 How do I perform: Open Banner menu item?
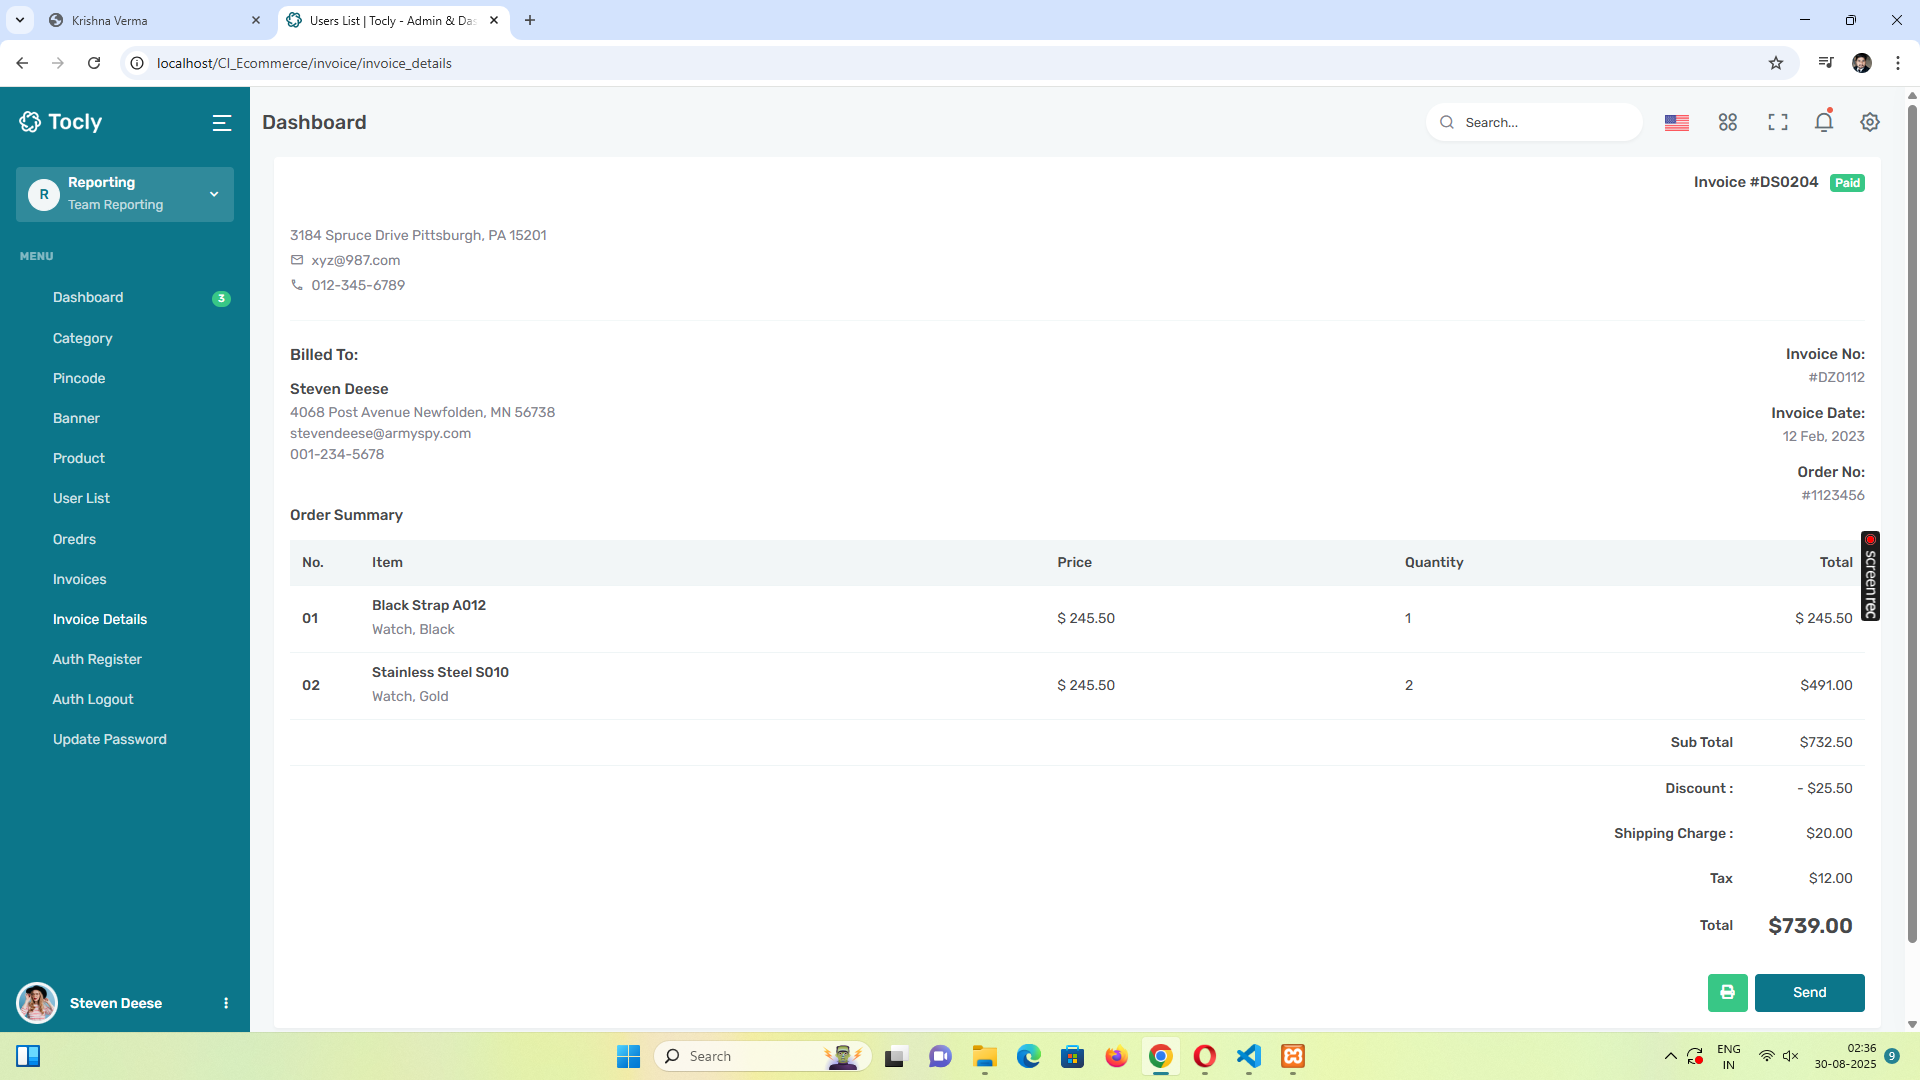[x=76, y=418]
